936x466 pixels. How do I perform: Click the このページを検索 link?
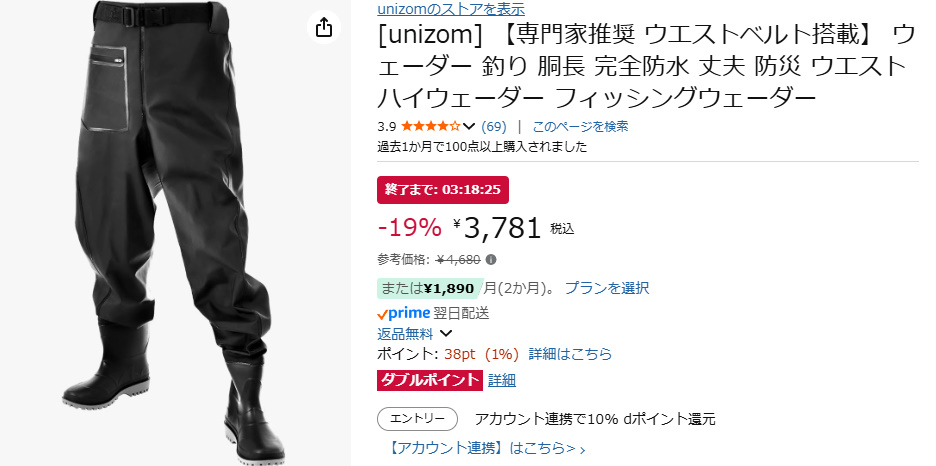pyautogui.click(x=580, y=126)
